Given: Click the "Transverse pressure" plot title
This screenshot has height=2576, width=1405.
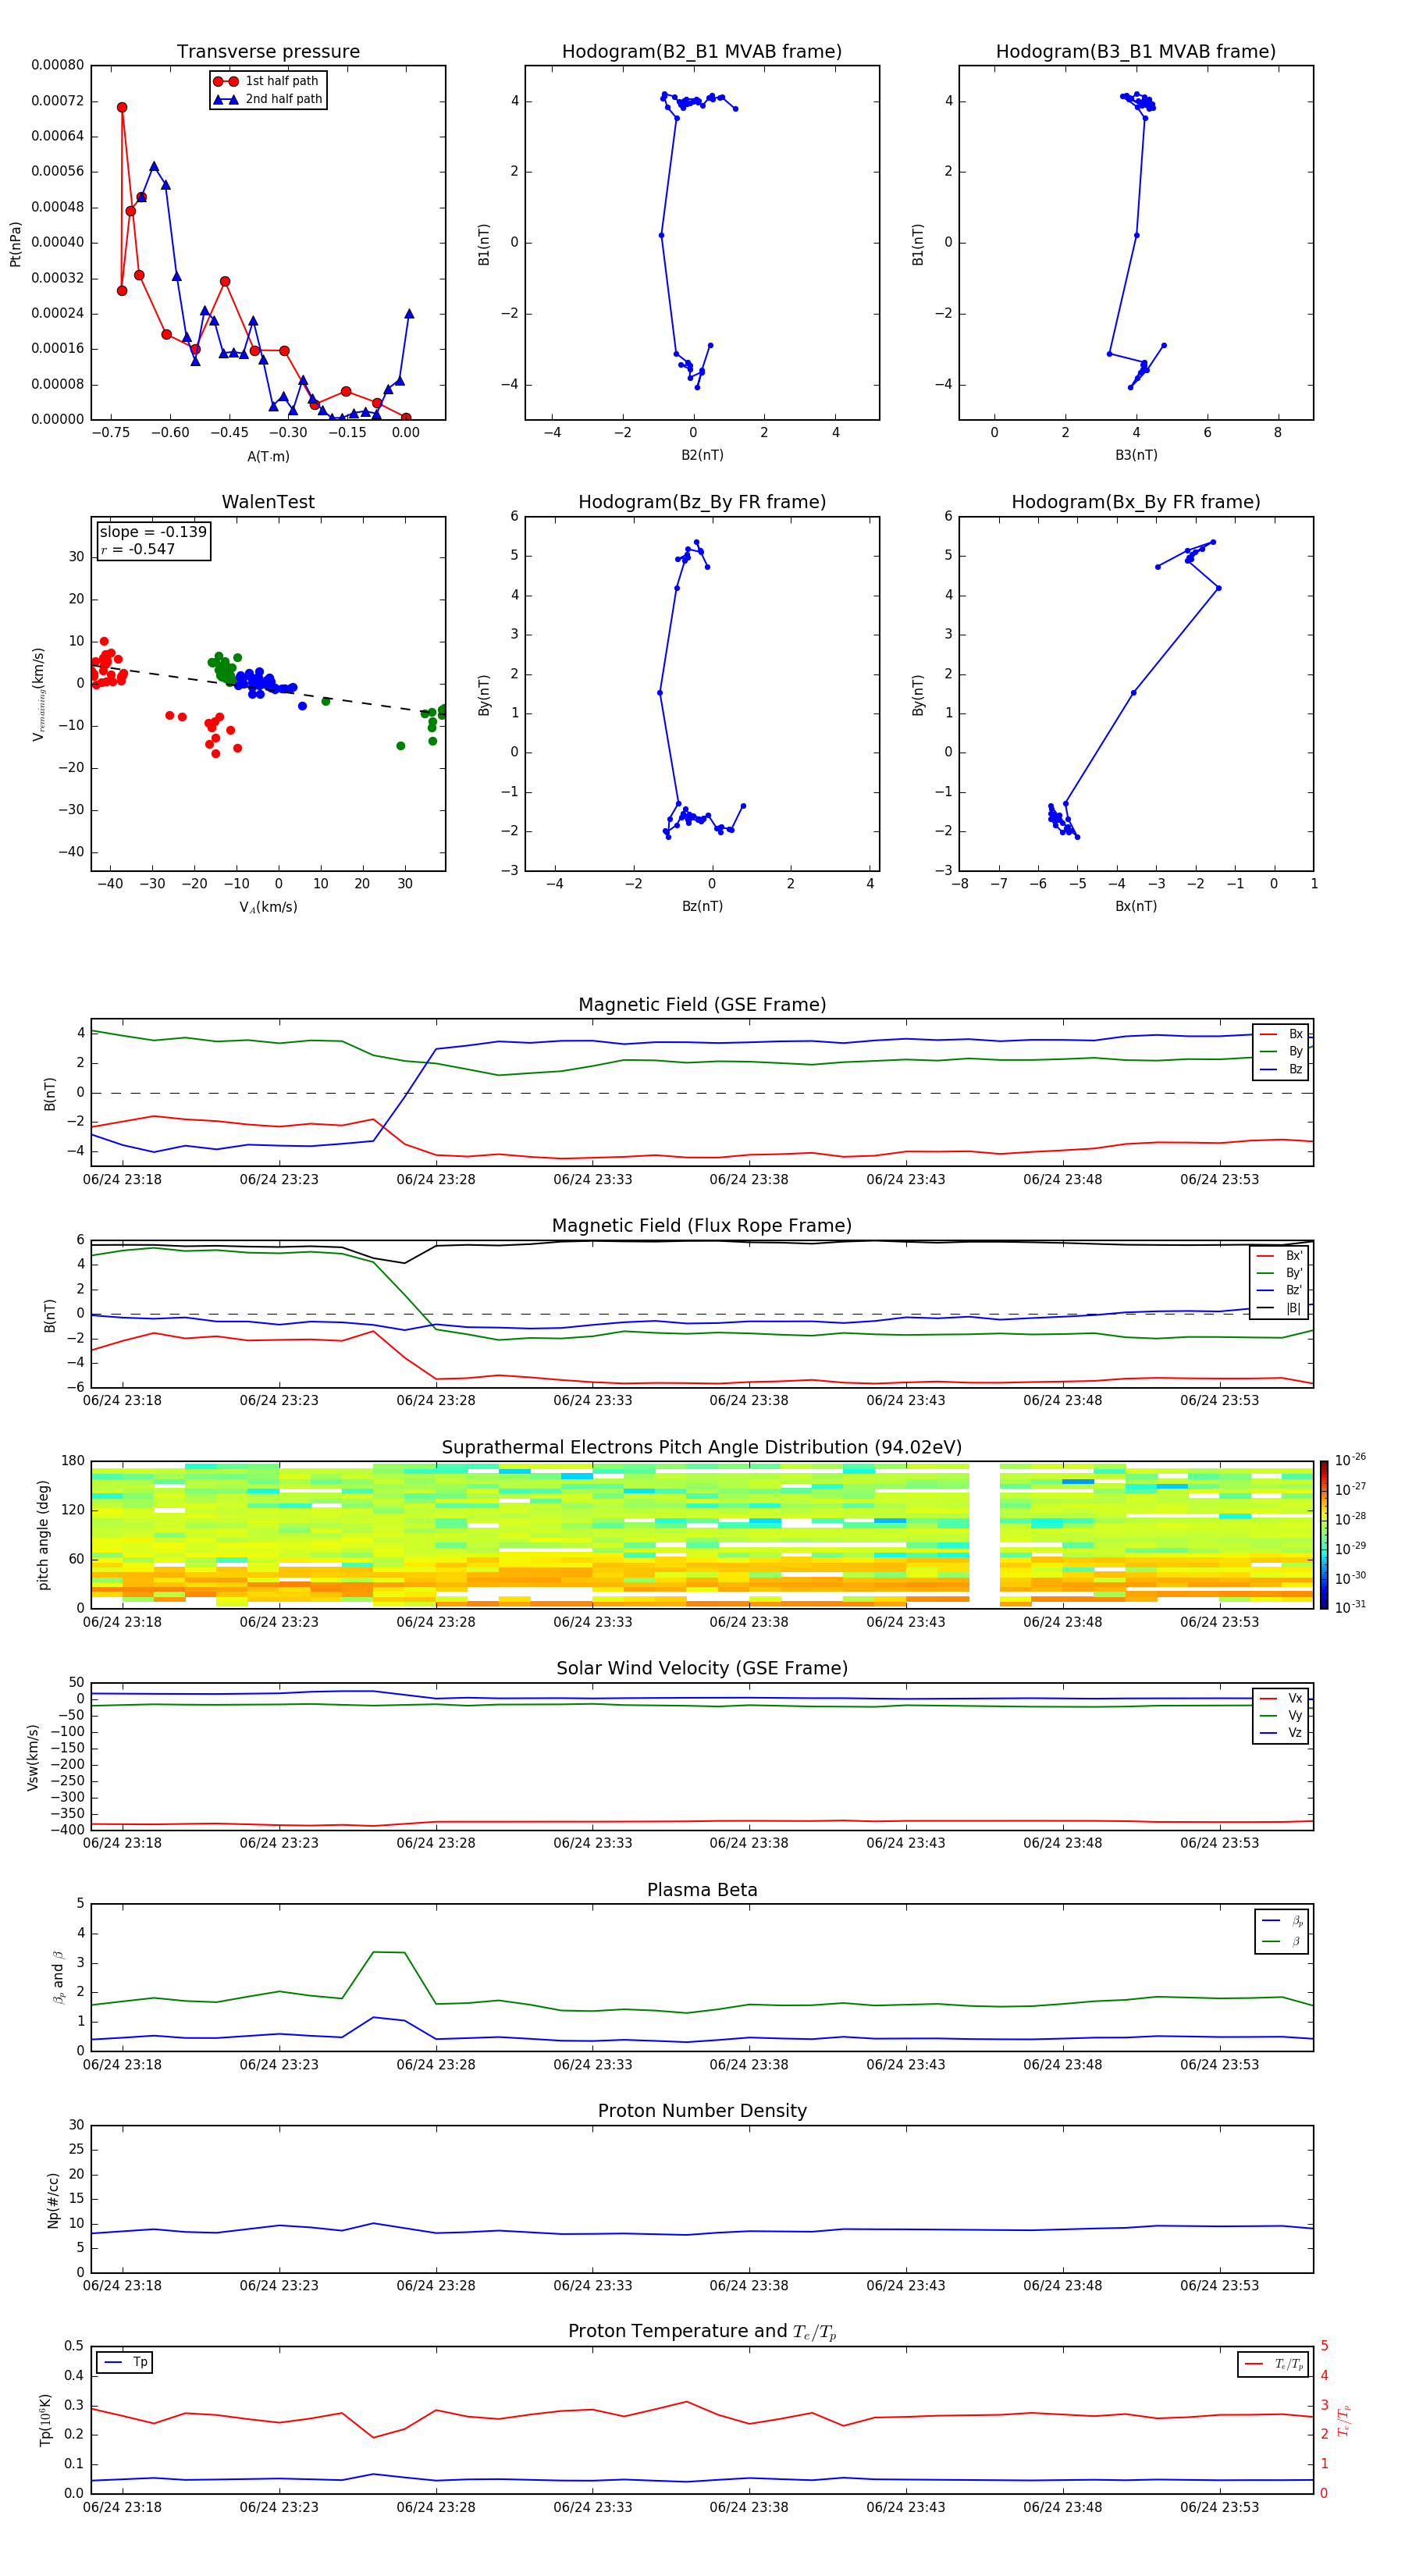Looking at the screenshot, I should click(268, 52).
